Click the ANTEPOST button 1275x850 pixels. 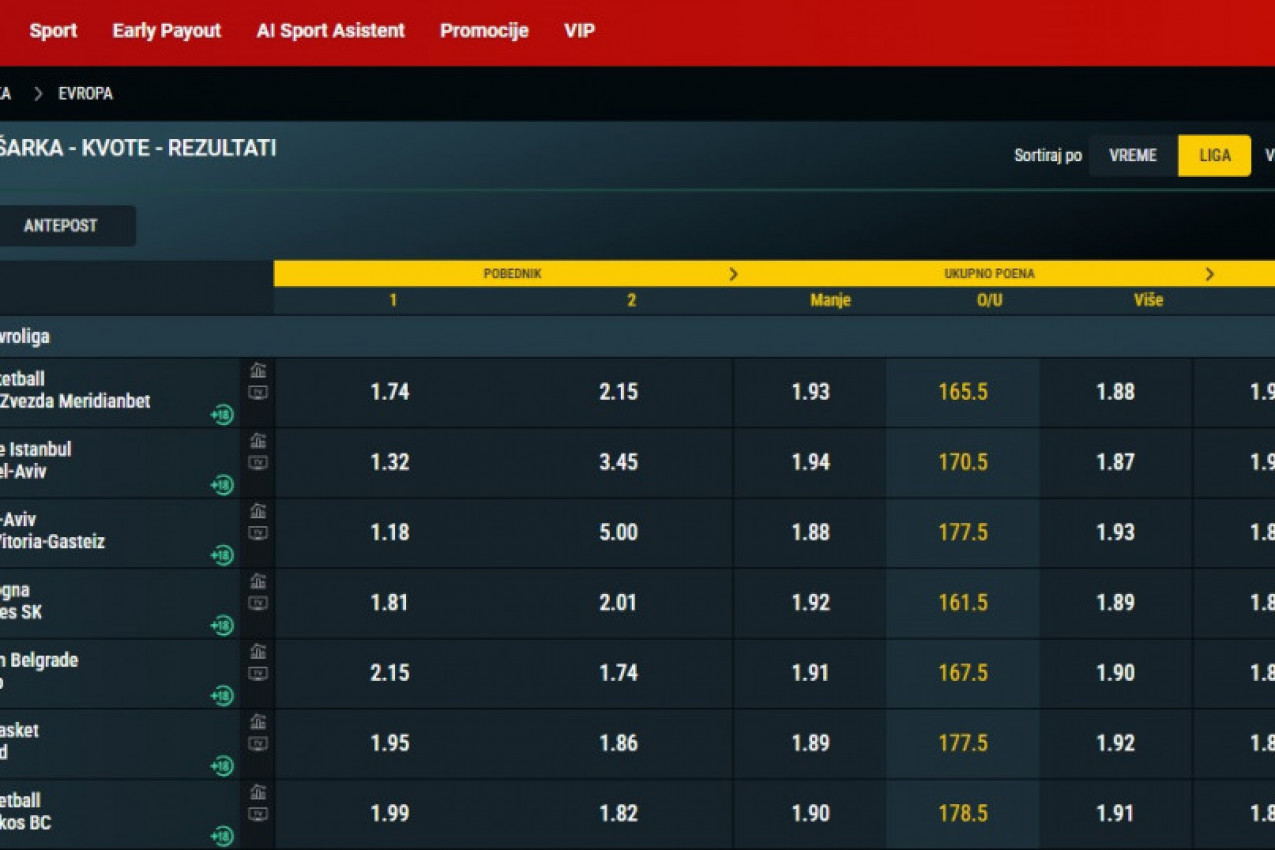[61, 226]
